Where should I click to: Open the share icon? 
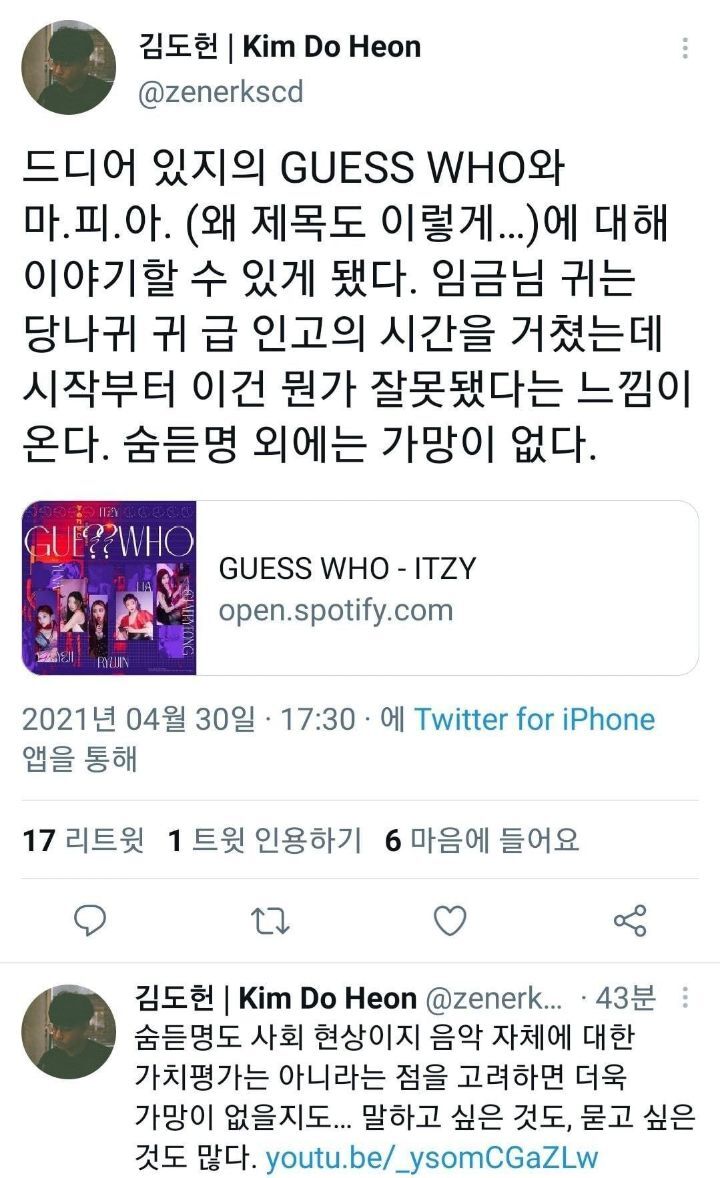[630, 920]
